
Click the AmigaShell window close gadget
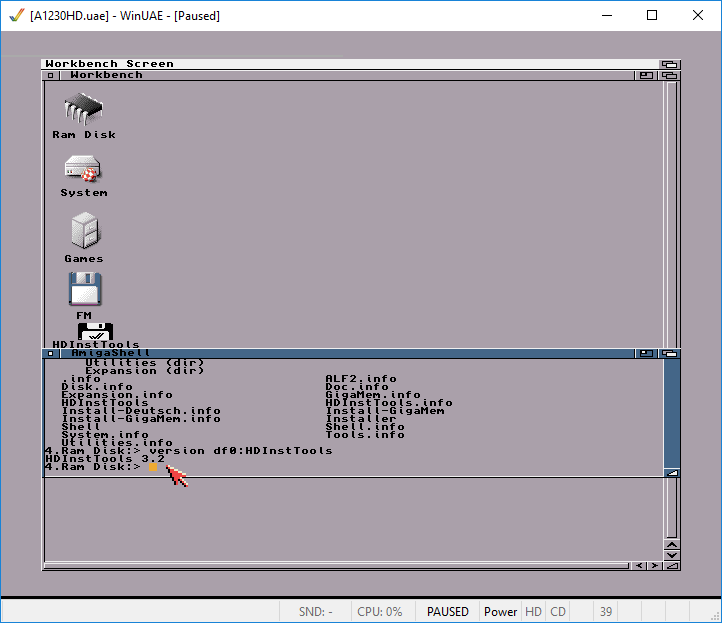[51, 353]
